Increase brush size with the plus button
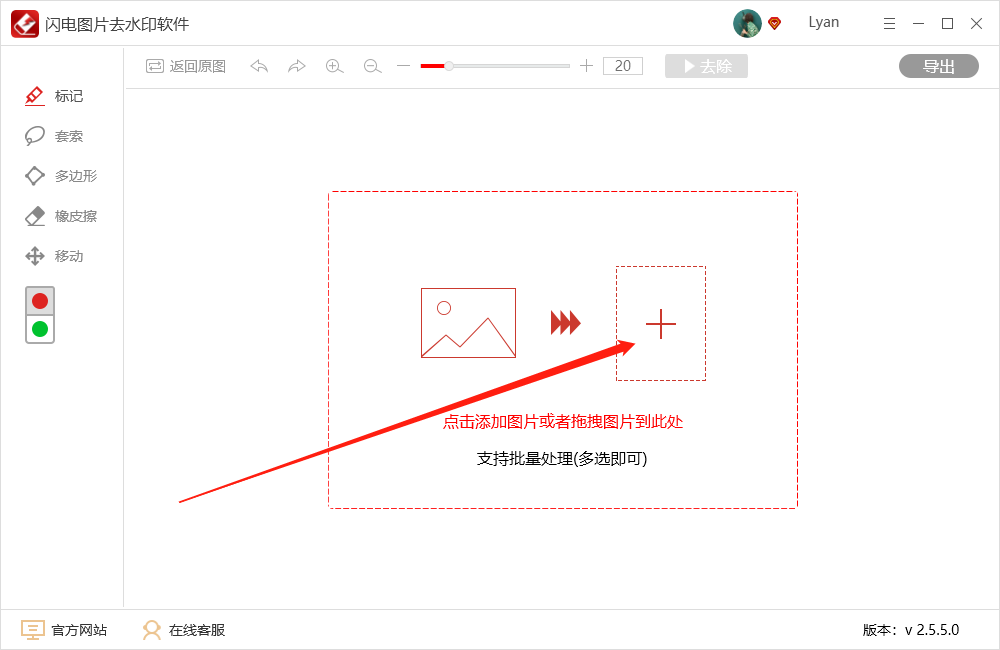Image resolution: width=1000 pixels, height=650 pixels. coord(586,66)
